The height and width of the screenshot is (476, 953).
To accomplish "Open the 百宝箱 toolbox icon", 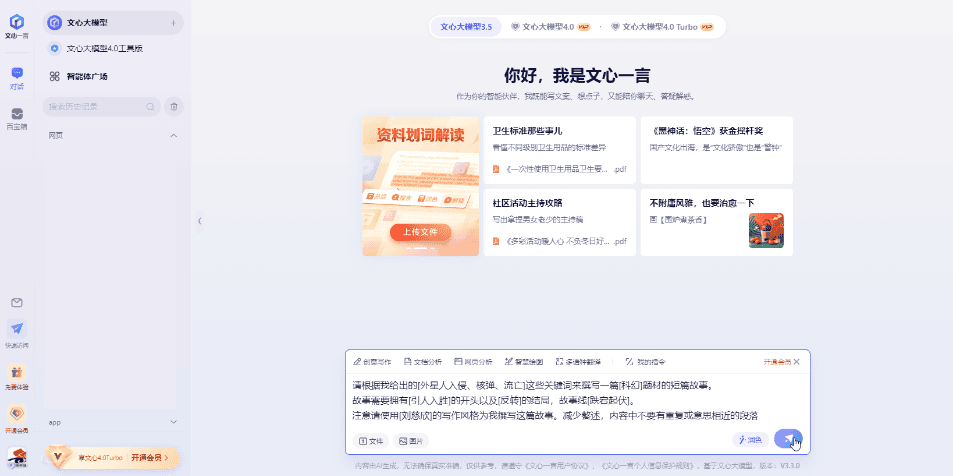I will pyautogui.click(x=16, y=119).
